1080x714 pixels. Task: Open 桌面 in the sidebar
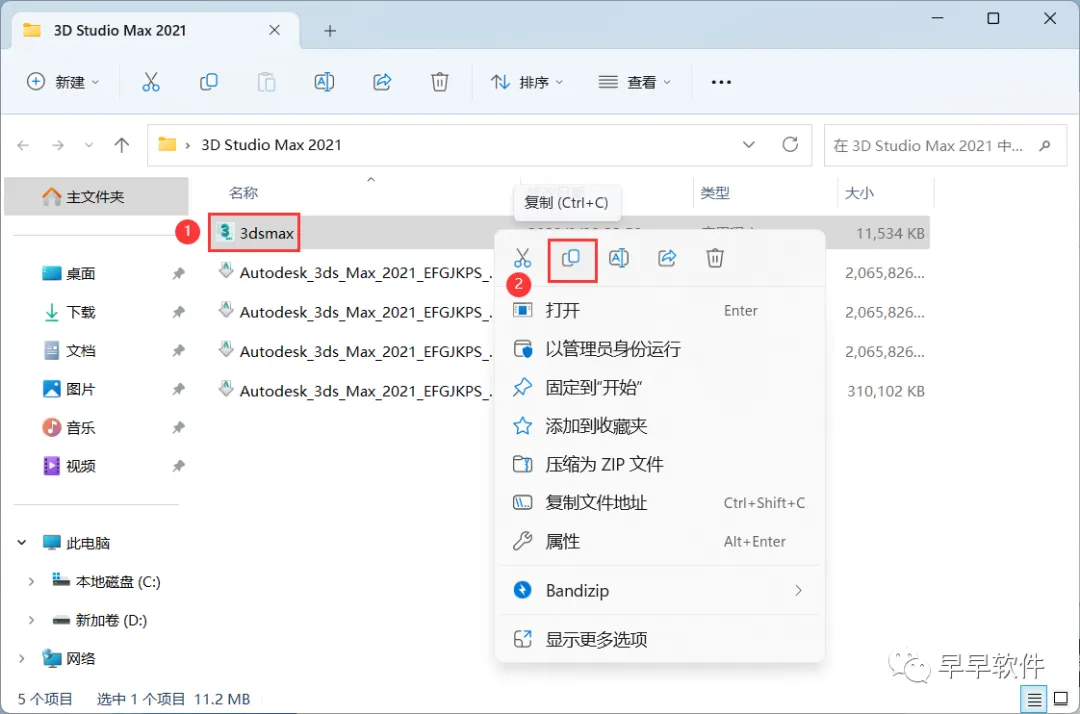pyautogui.click(x=81, y=274)
